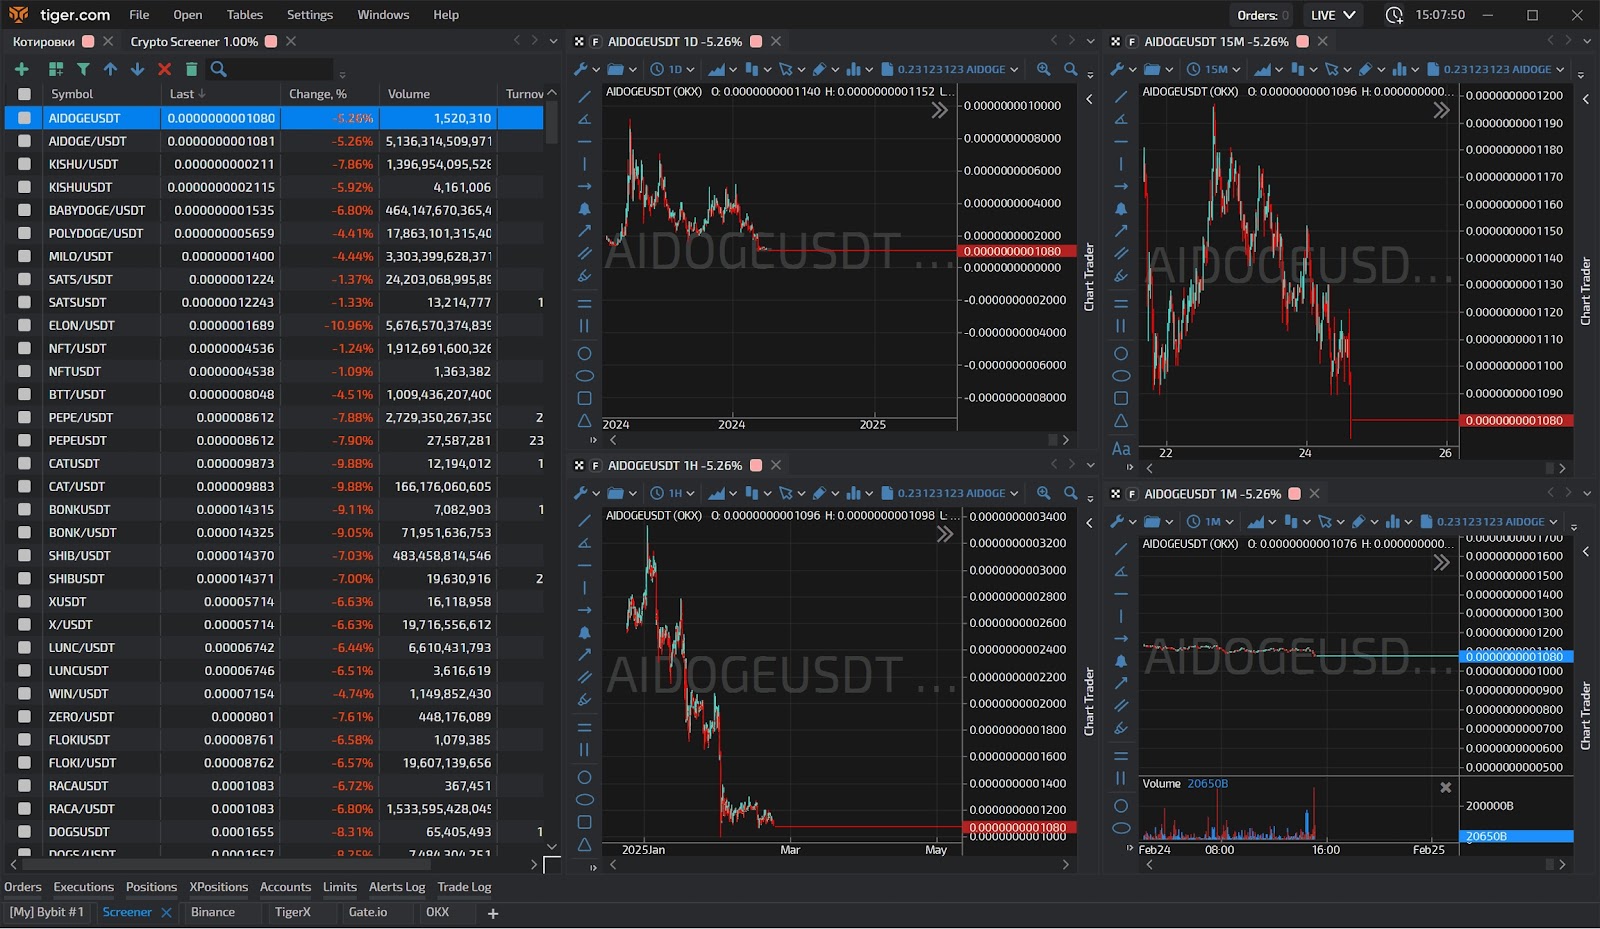Select the rectangle drawing tool in 1D chart
The height and width of the screenshot is (929, 1600).
click(x=585, y=398)
